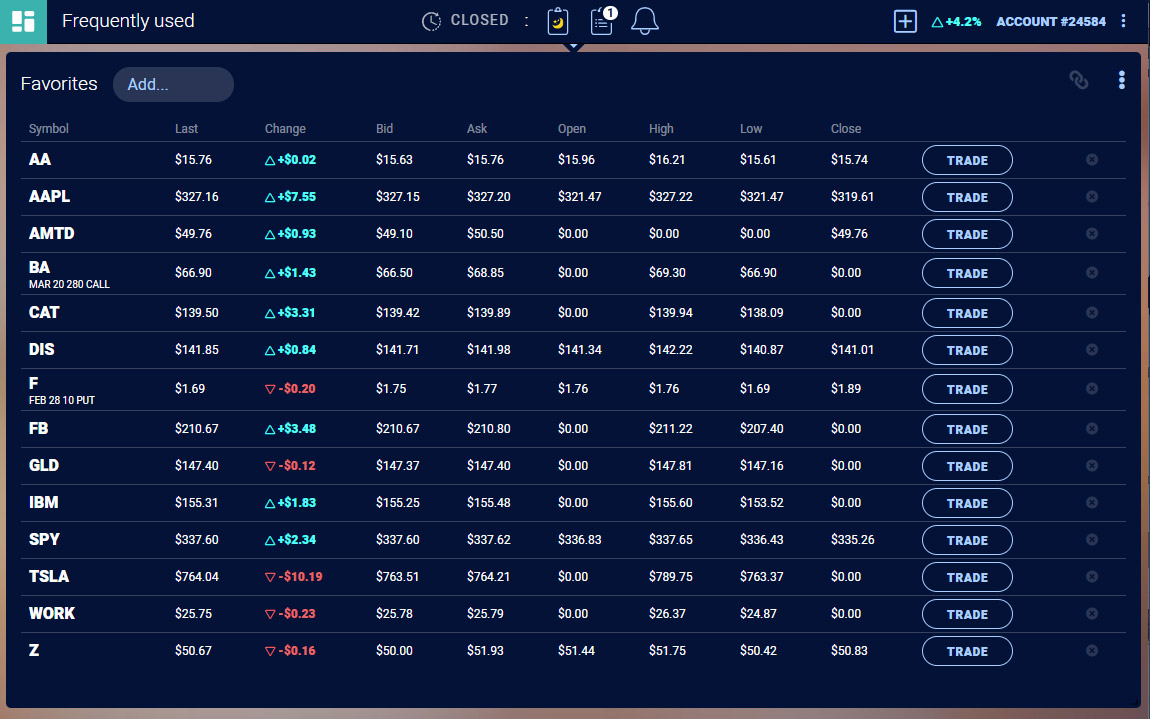Screen dimensions: 1150x719
Task: Remove CAT from favorites
Action: (1092, 313)
